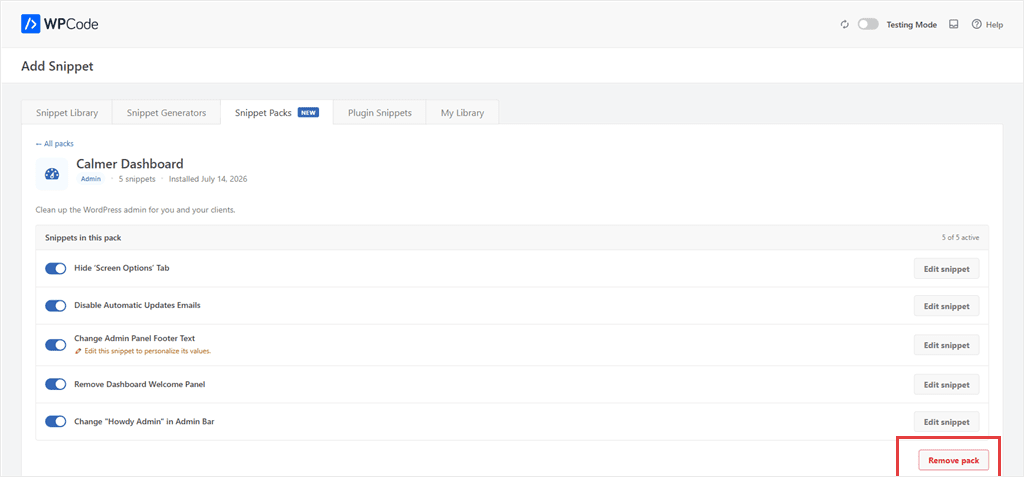This screenshot has height=477, width=1024.
Task: Click the pack description about cleaning up admin
Action: pos(135,210)
